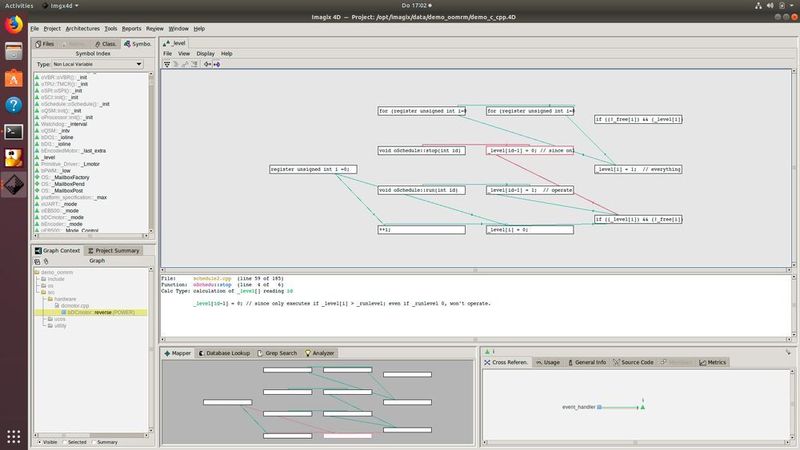Switch to the Grep Search tab

coord(277,353)
